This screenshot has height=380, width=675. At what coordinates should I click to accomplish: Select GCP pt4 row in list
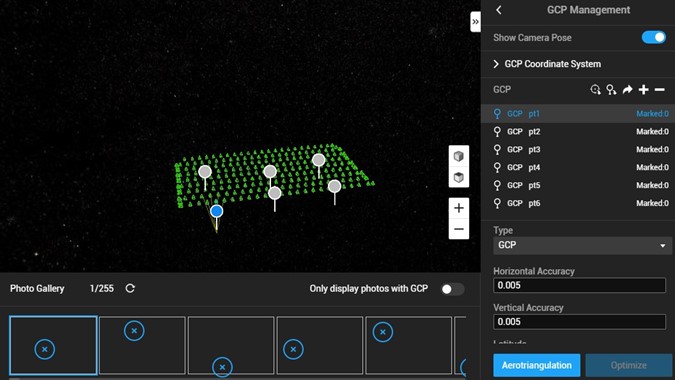pyautogui.click(x=578, y=167)
